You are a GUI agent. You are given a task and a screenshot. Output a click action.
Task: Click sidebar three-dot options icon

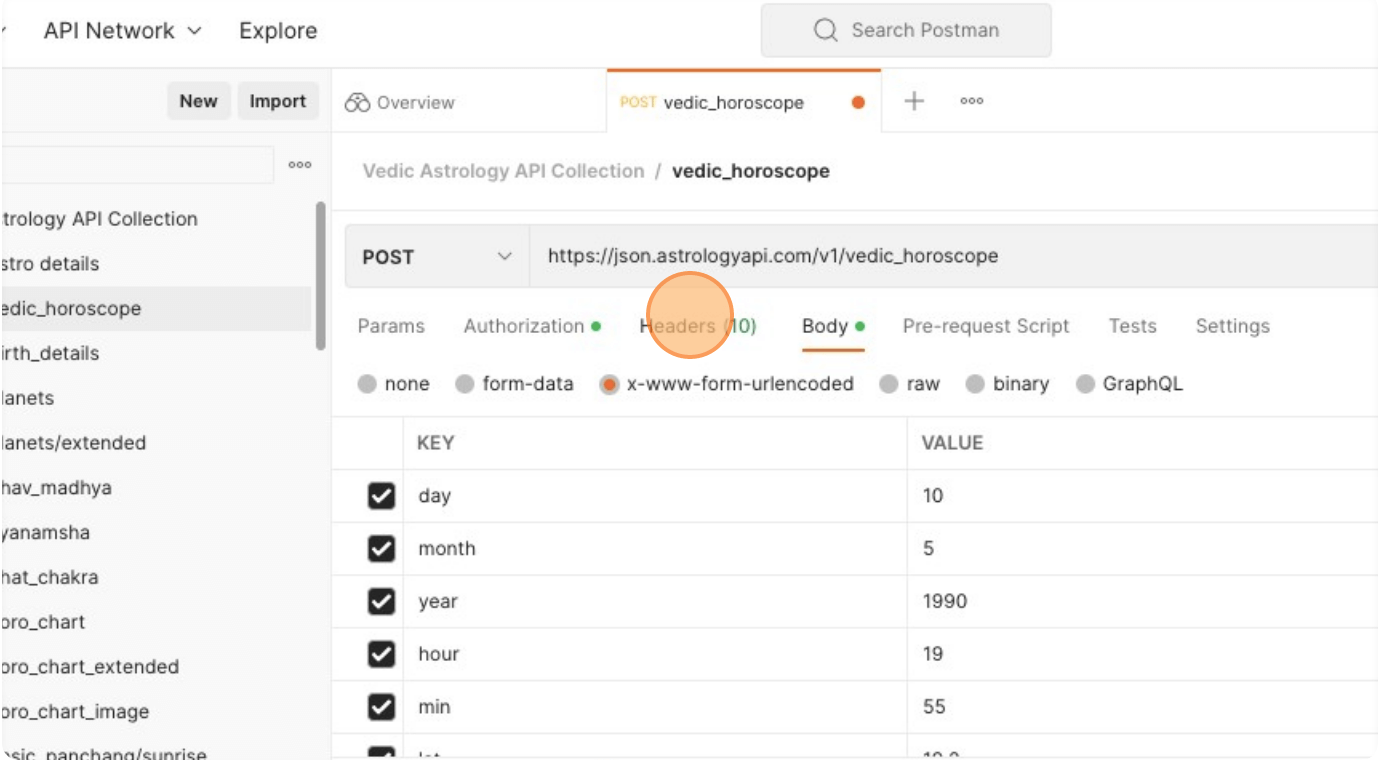coord(299,165)
